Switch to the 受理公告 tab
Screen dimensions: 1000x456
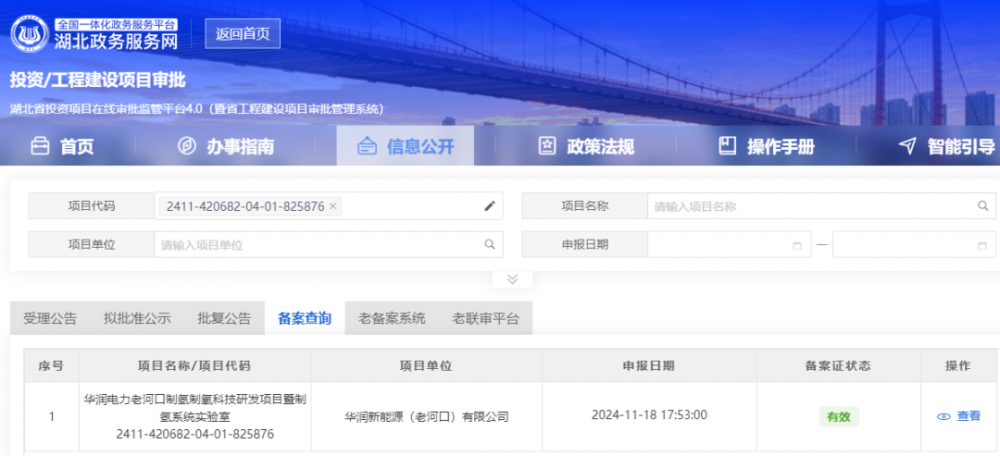tap(50, 318)
